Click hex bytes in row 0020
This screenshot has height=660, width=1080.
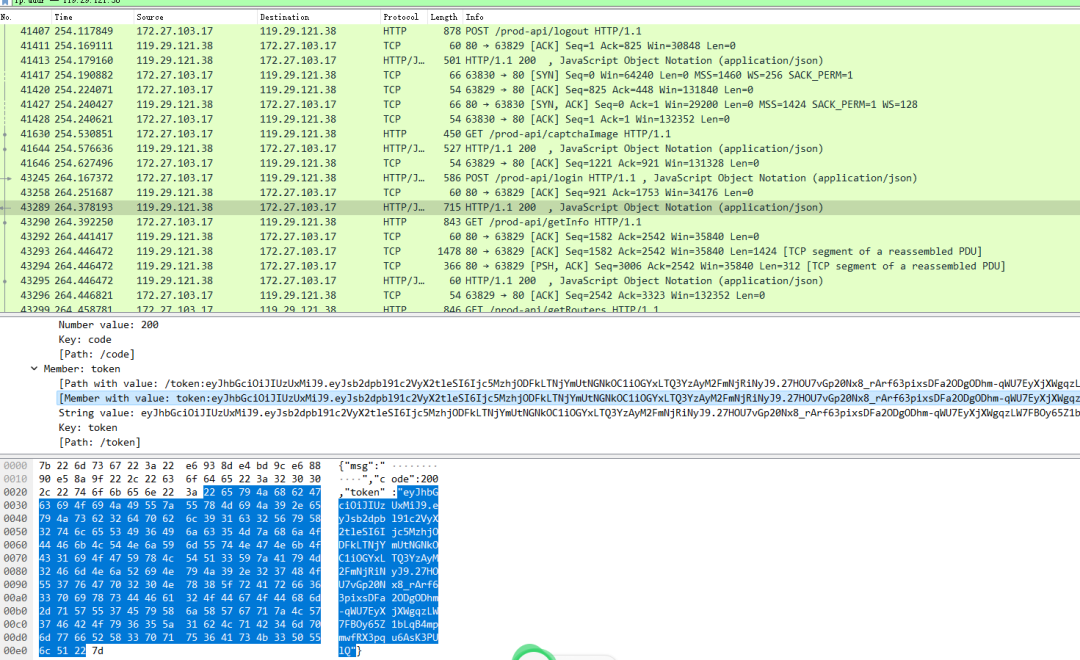click(180, 492)
